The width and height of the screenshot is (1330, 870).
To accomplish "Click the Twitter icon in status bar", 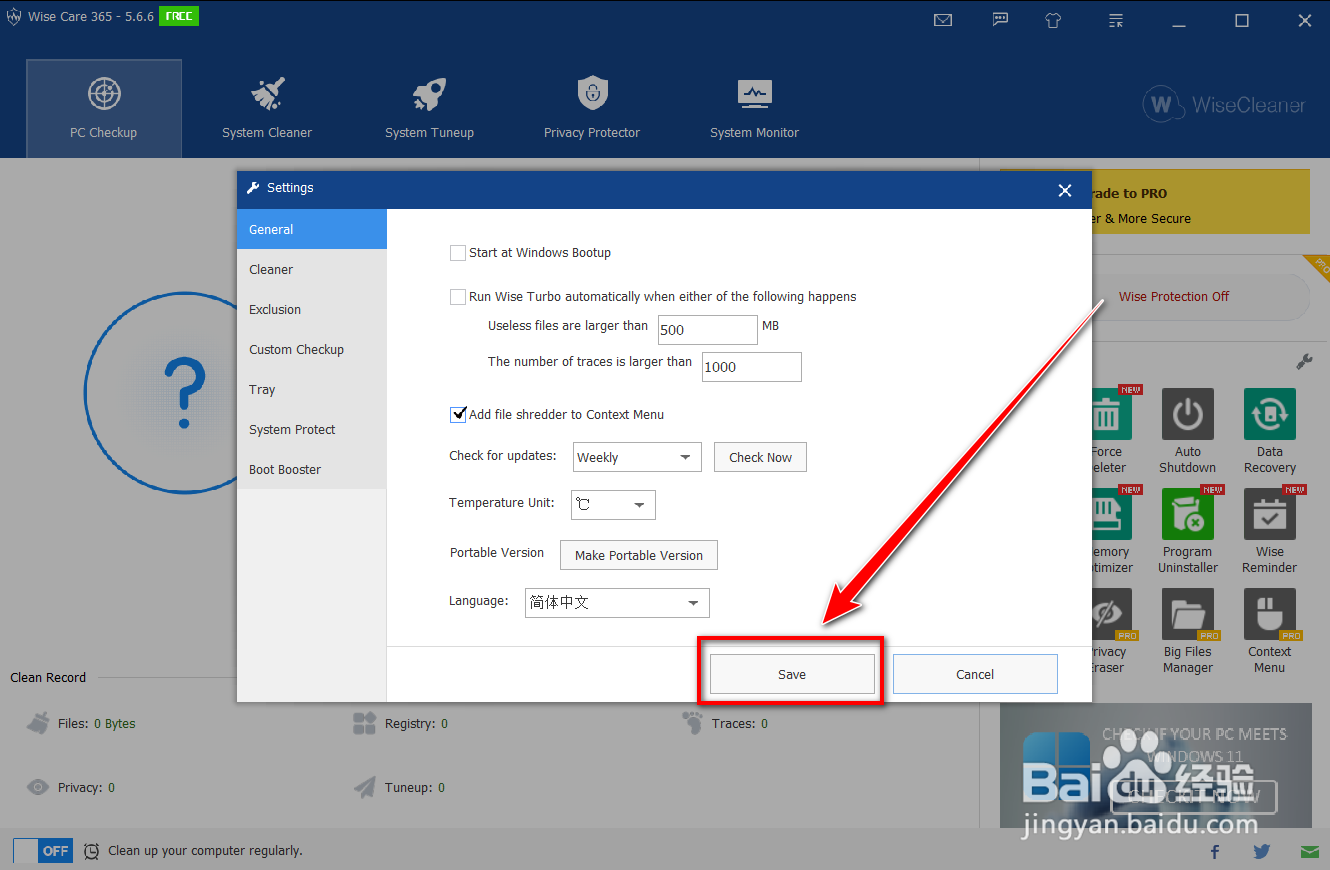I will pos(1262,852).
